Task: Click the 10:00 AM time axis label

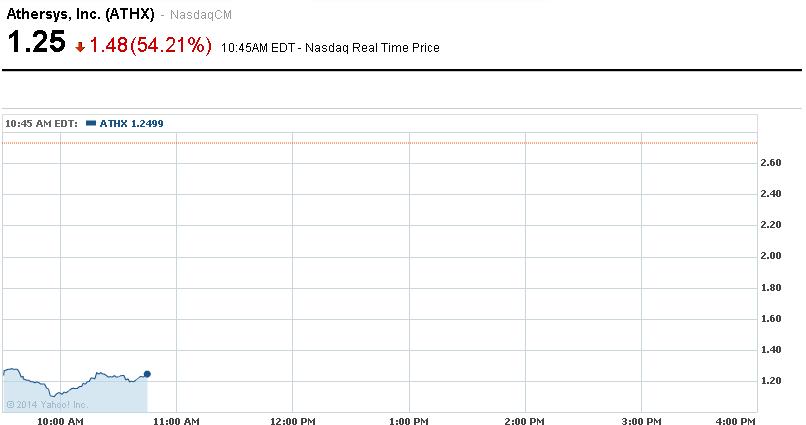Action: (x=61, y=421)
